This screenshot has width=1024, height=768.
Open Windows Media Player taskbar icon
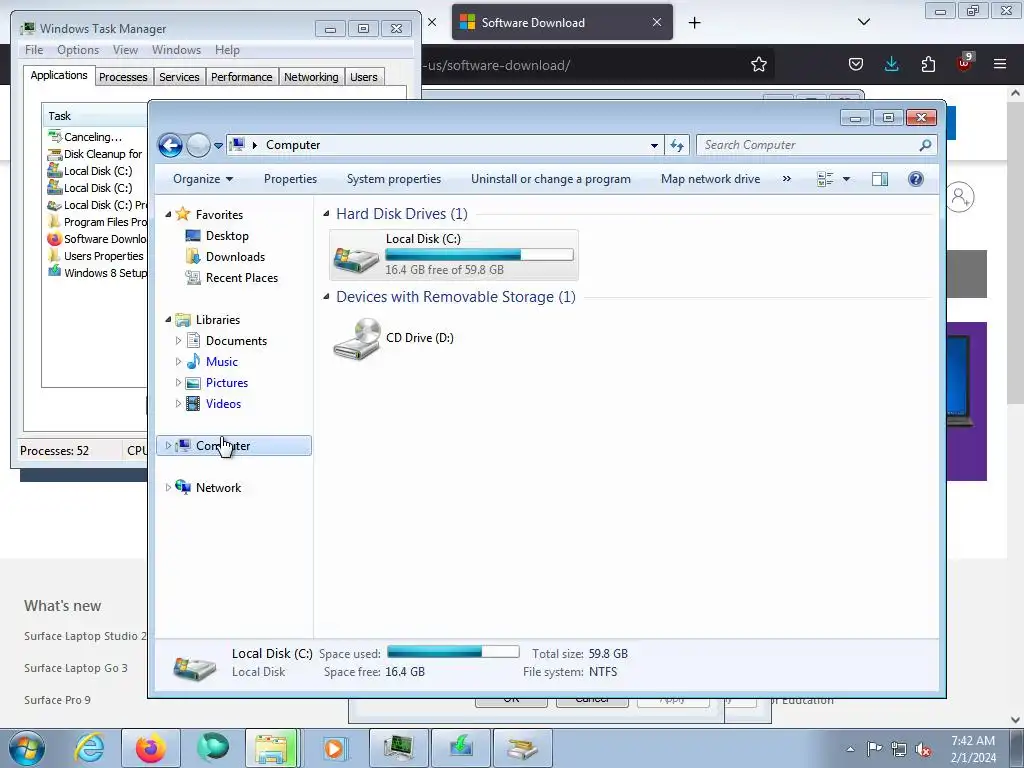tap(334, 748)
